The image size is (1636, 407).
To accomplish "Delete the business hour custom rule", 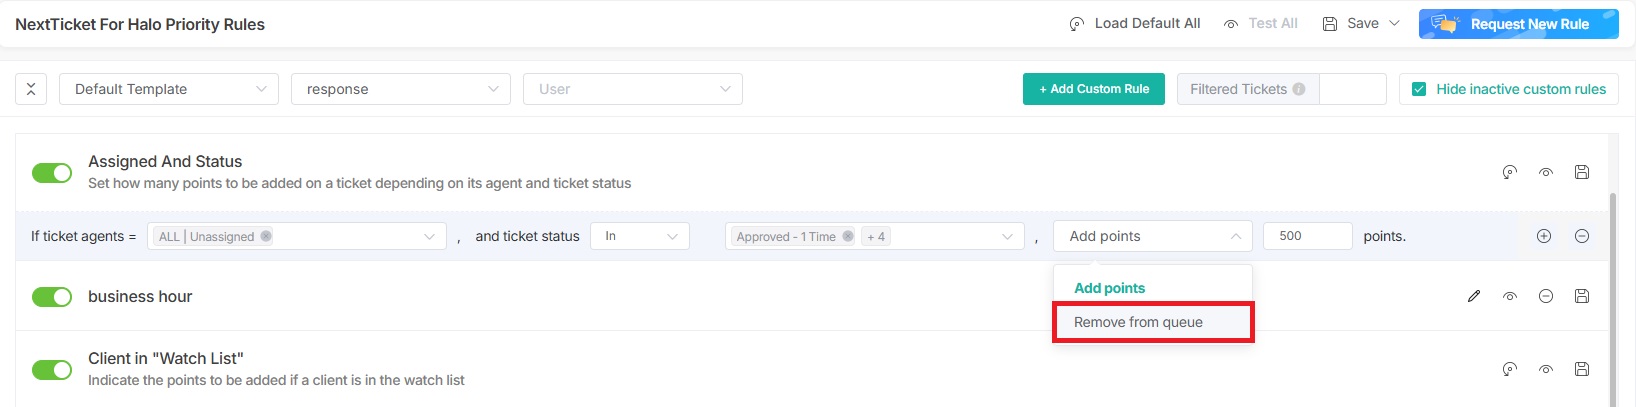I will [1546, 296].
